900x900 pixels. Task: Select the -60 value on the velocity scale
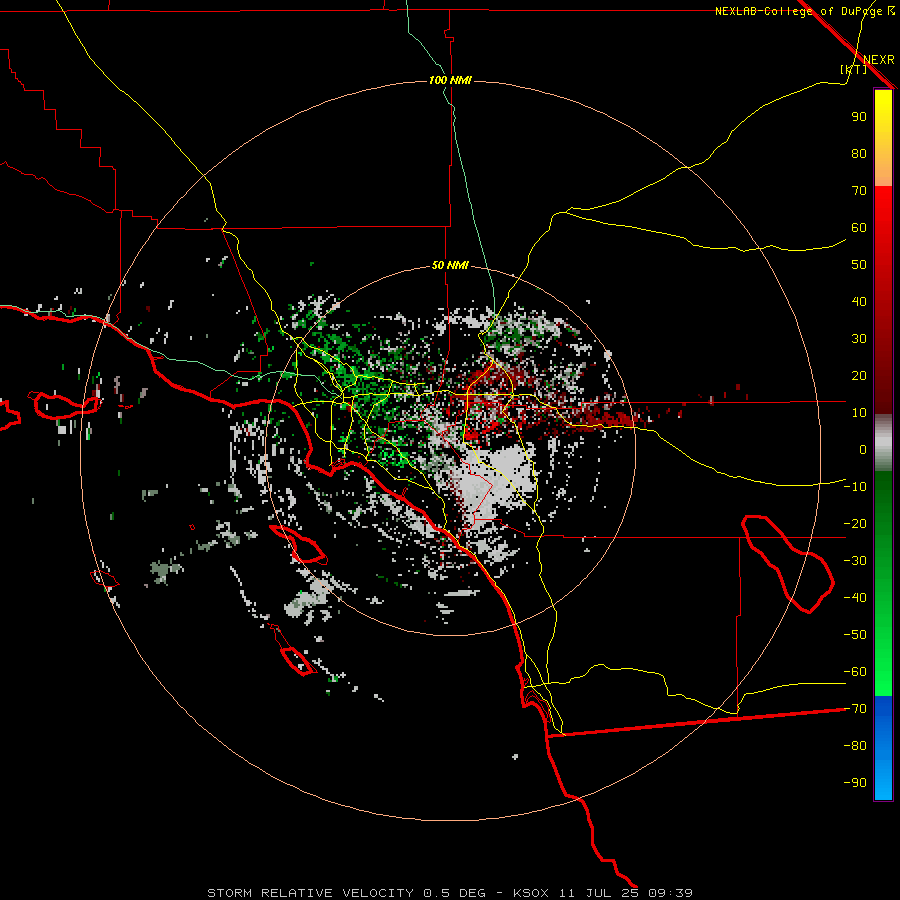tap(855, 672)
